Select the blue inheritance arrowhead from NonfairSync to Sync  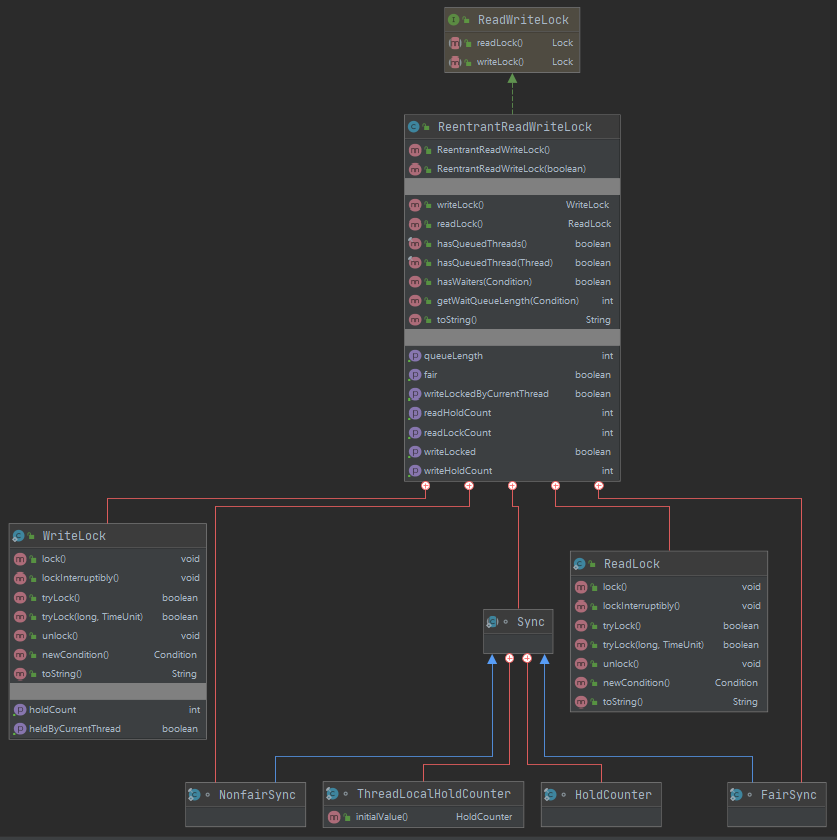492,659
